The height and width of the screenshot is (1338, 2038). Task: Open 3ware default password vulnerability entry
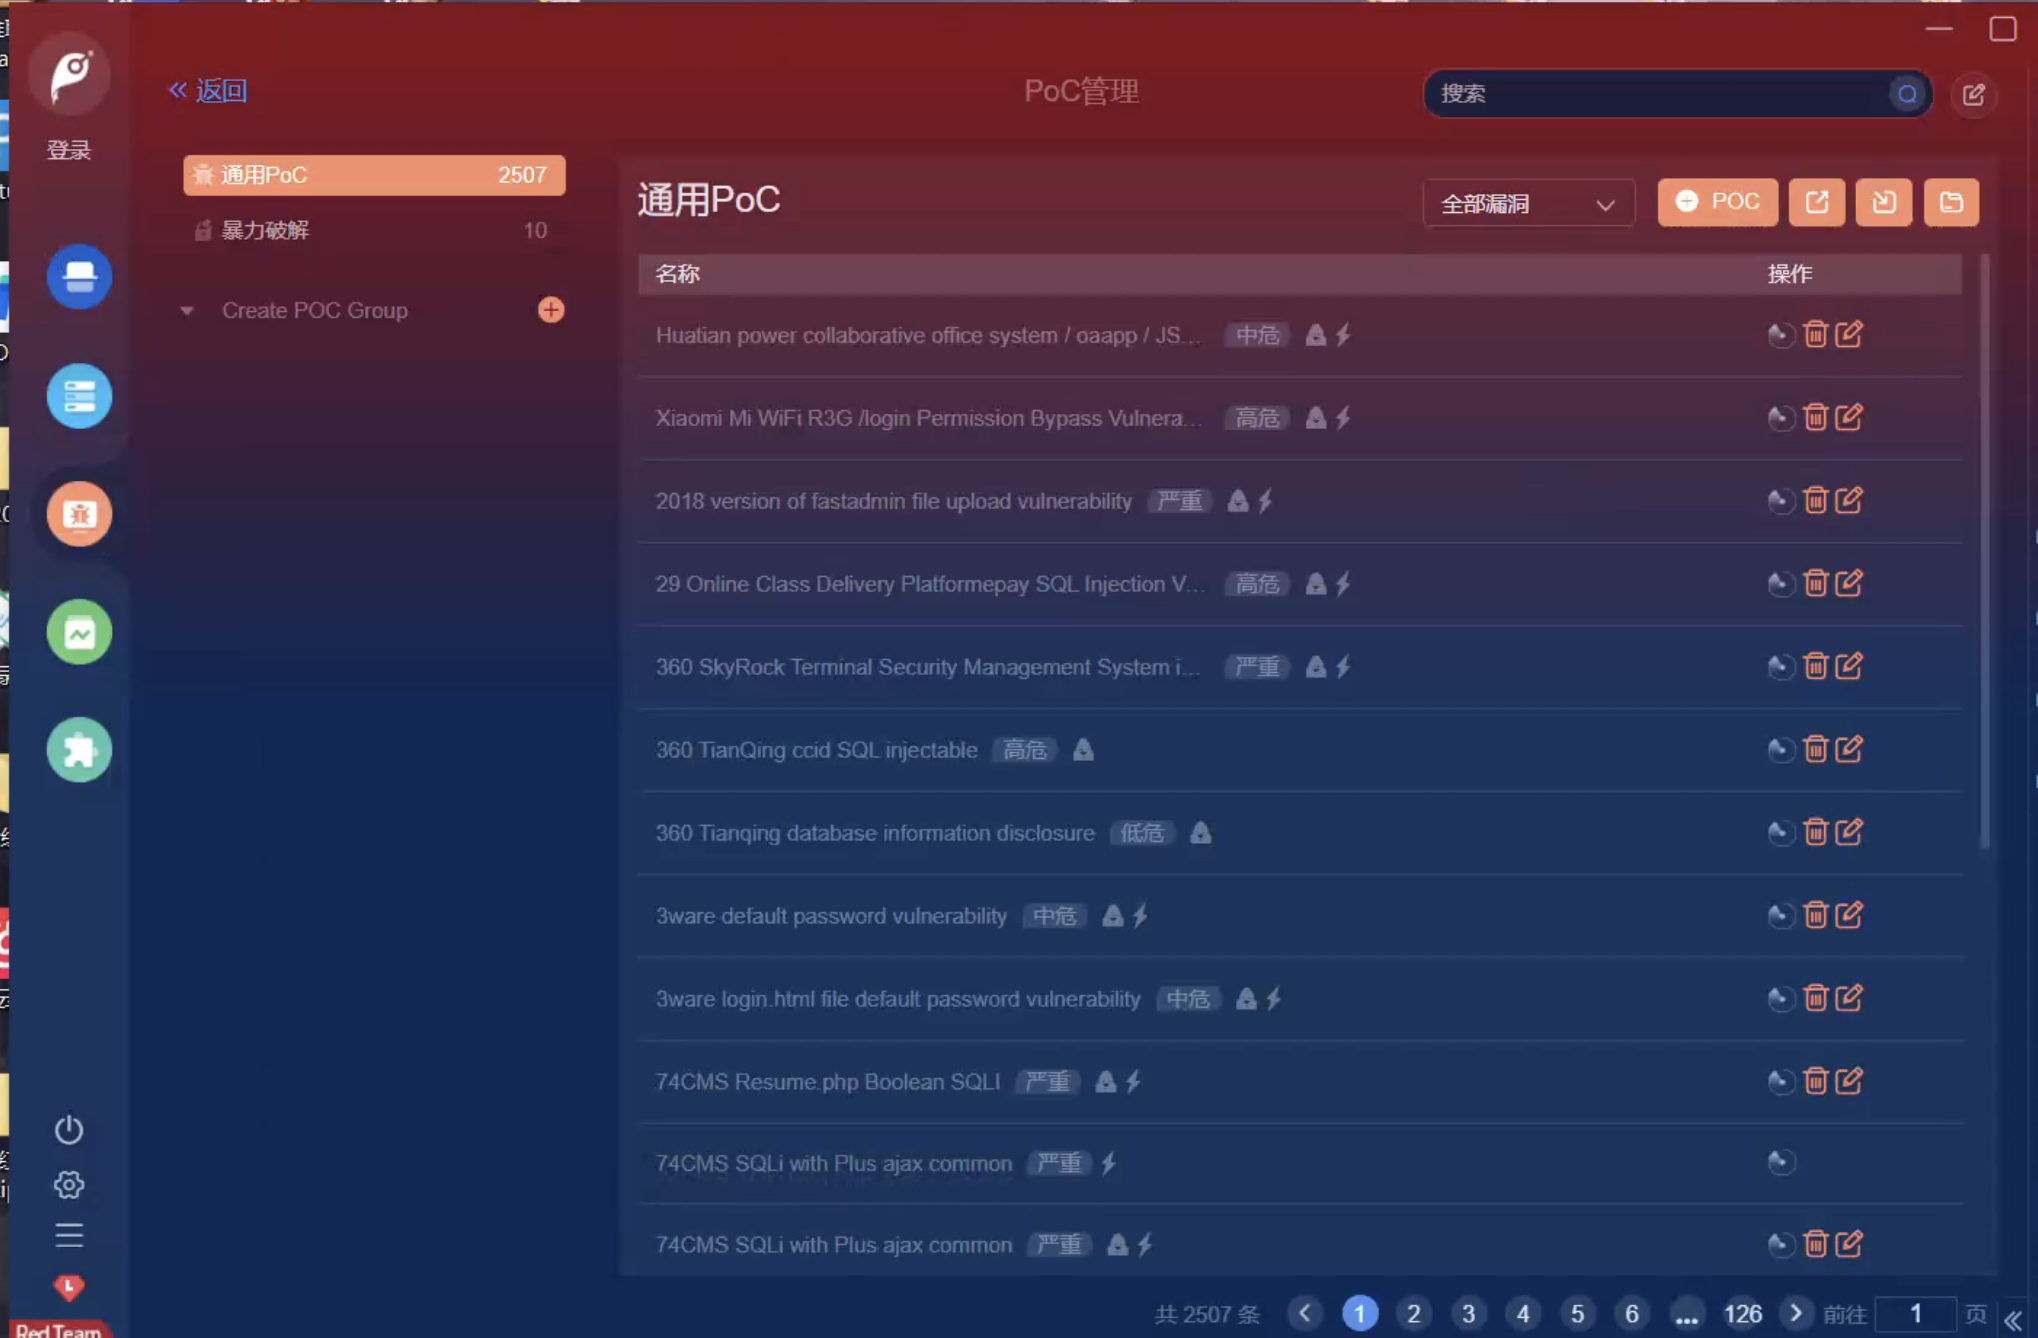(x=831, y=916)
